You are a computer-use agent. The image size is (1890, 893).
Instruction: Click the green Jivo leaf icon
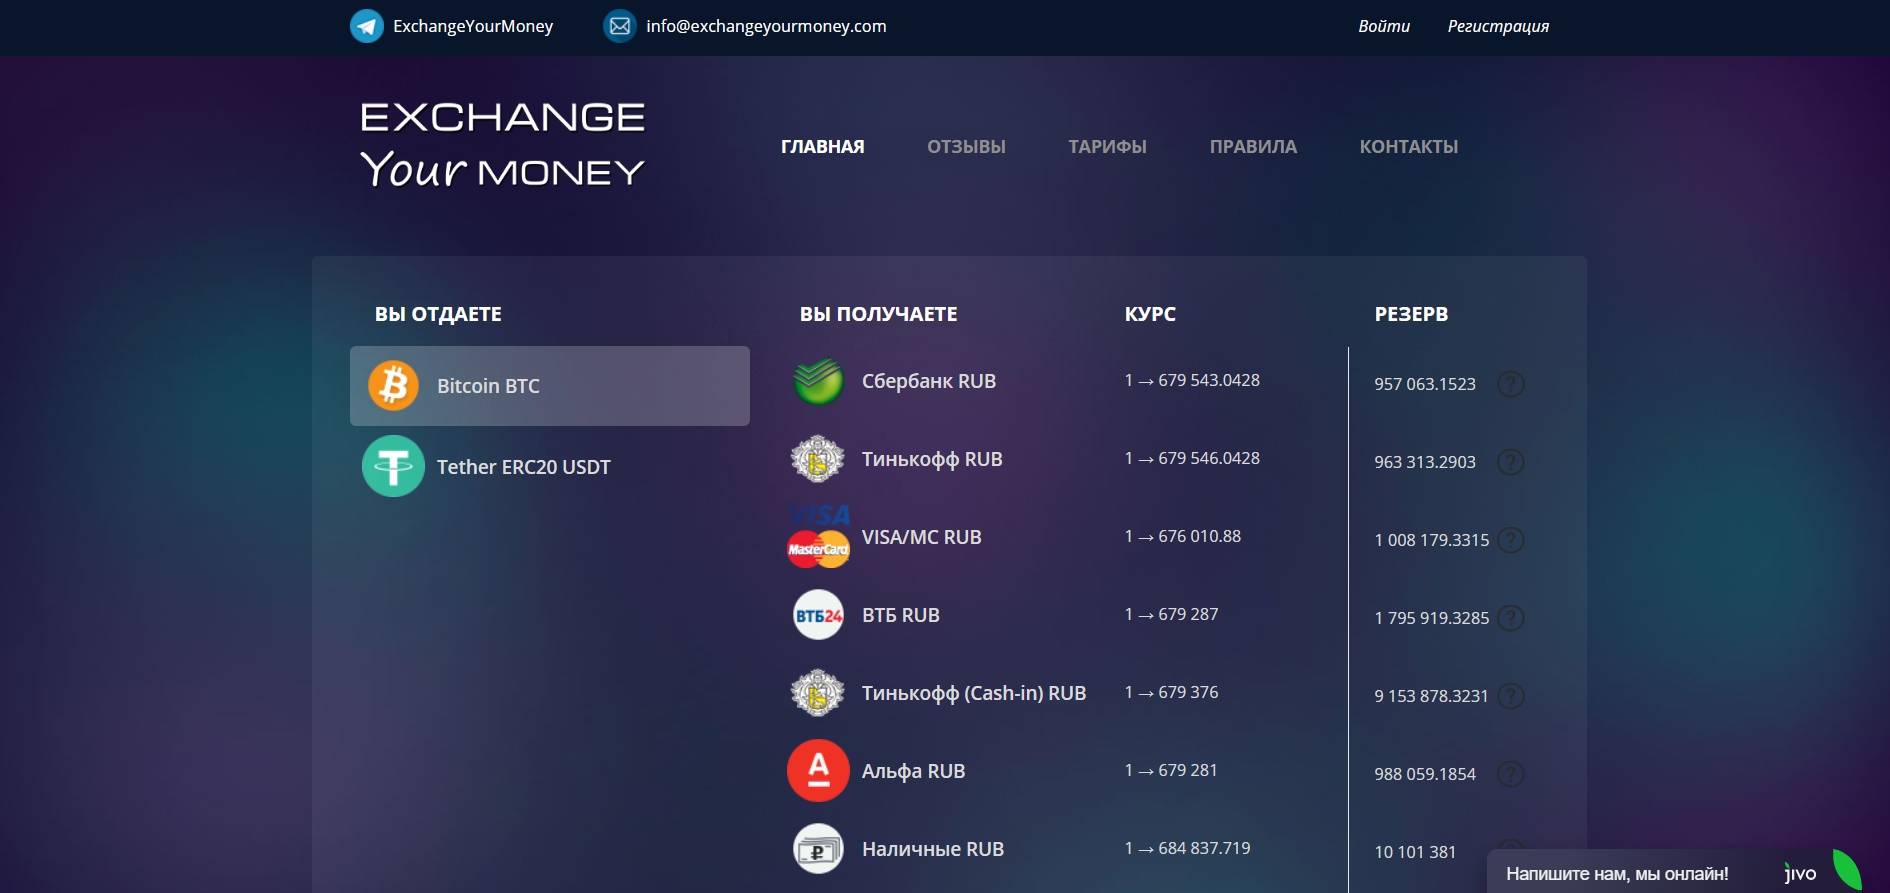(1847, 869)
